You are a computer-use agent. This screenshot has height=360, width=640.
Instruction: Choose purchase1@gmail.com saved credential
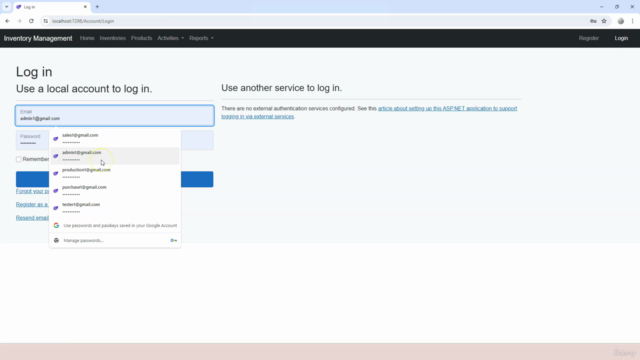pos(115,191)
